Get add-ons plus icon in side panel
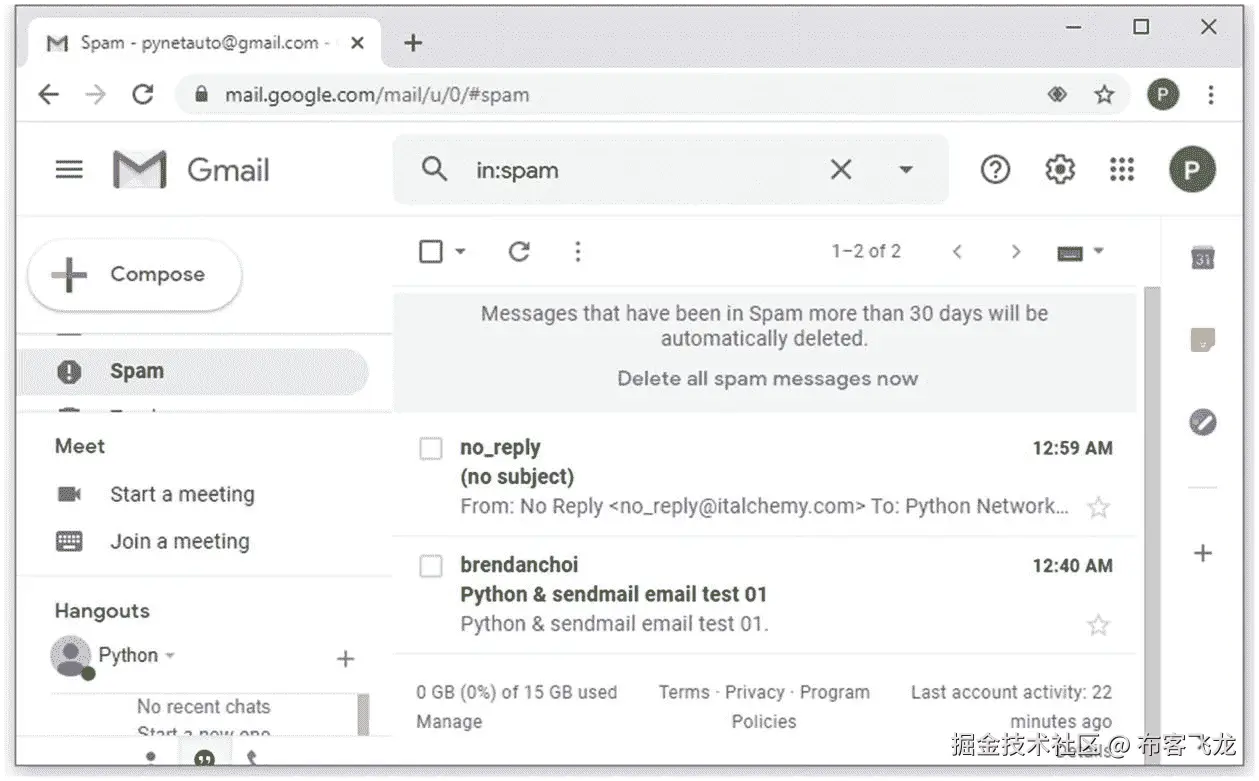 [x=1203, y=553]
